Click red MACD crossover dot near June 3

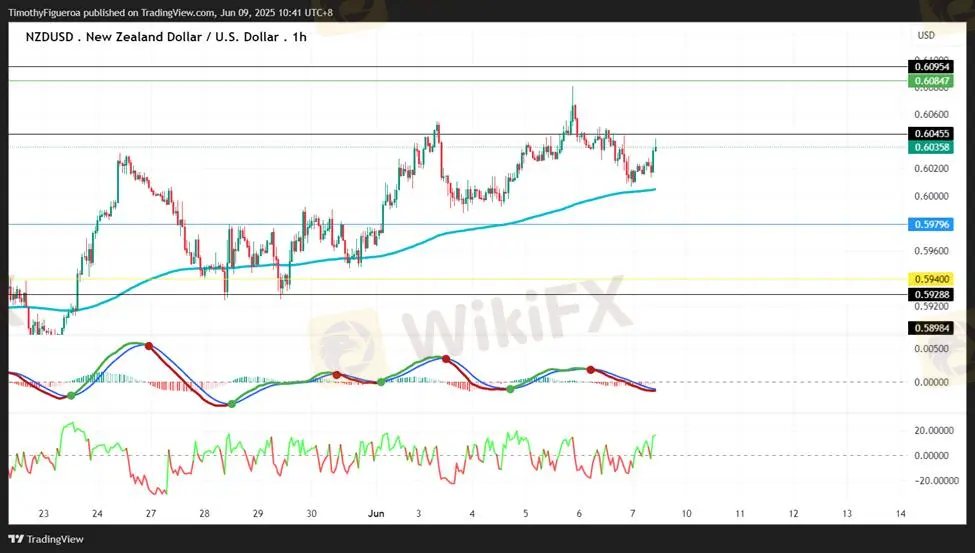(x=446, y=358)
